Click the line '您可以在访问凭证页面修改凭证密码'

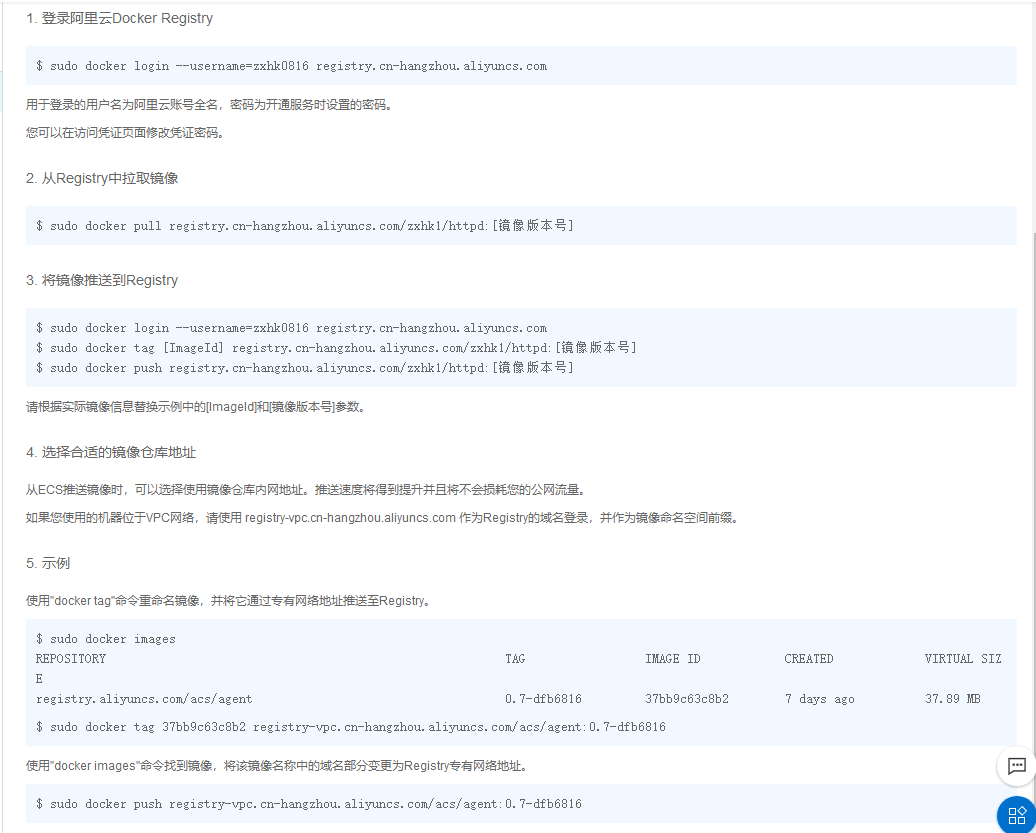[126, 133]
